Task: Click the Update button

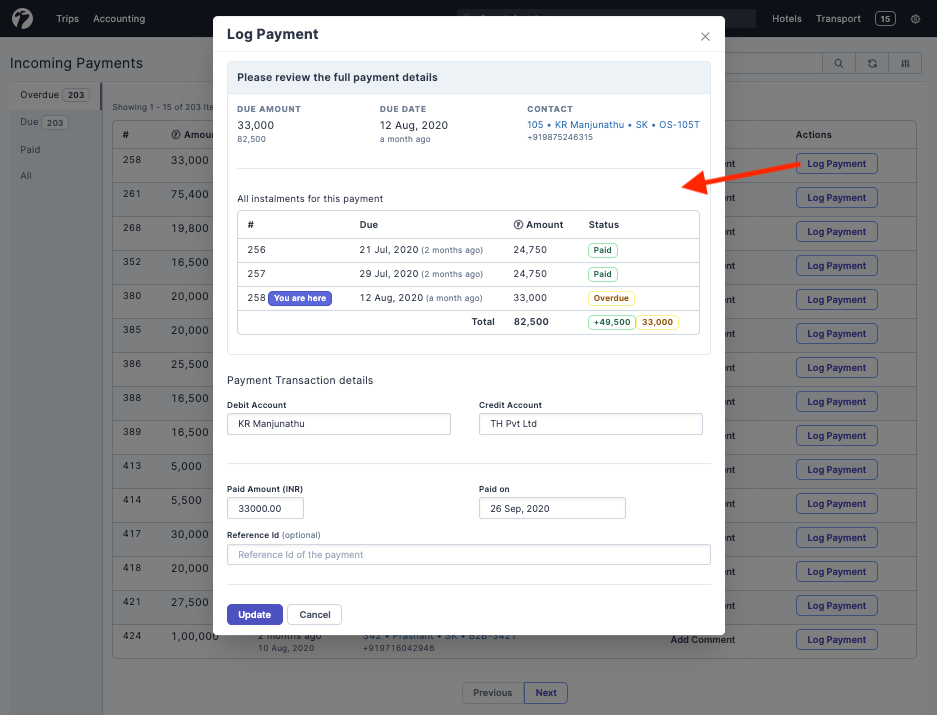Action: point(254,614)
